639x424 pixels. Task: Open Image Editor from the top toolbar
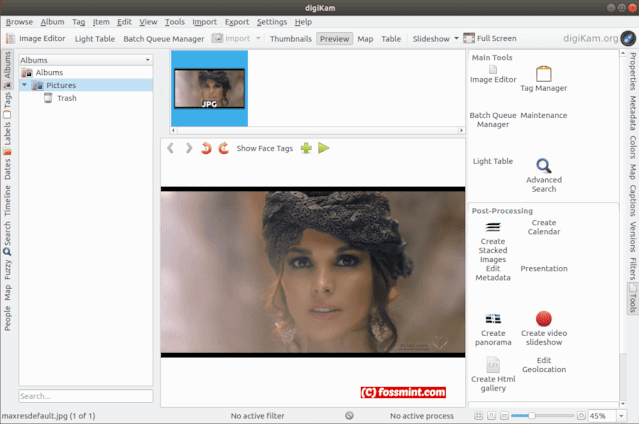tap(36, 38)
